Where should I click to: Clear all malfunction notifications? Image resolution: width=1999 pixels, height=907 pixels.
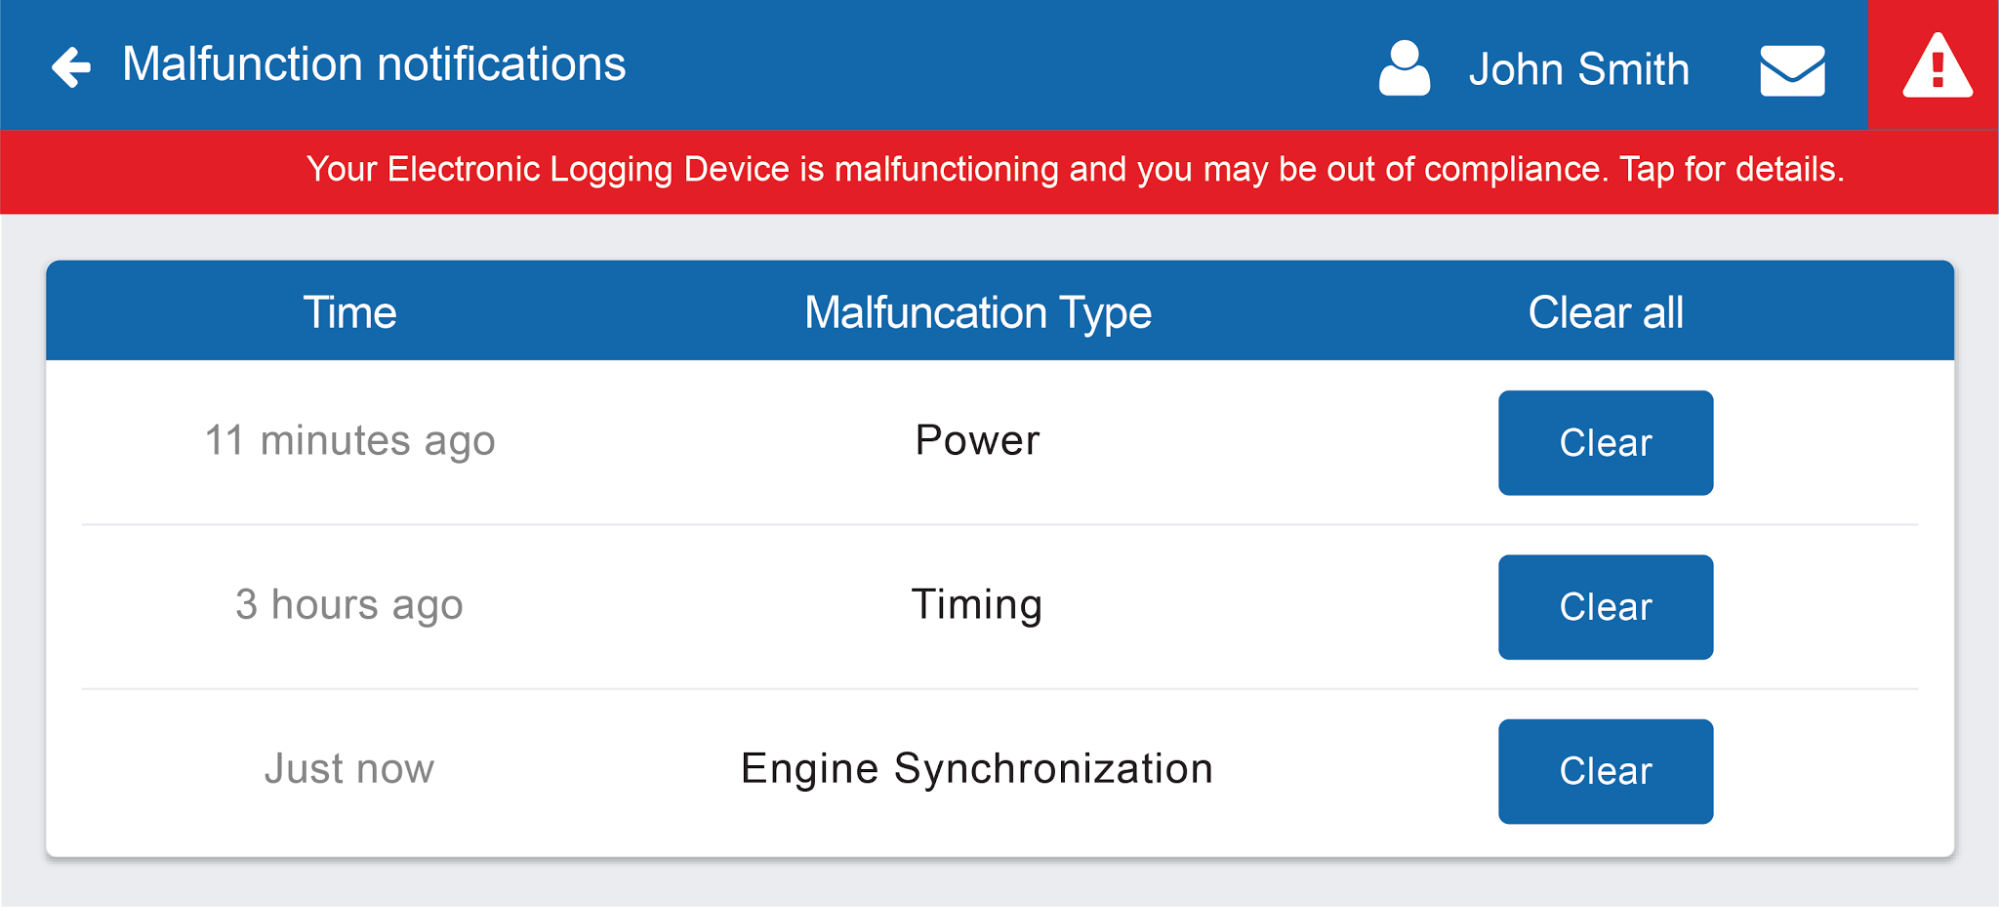(1605, 312)
